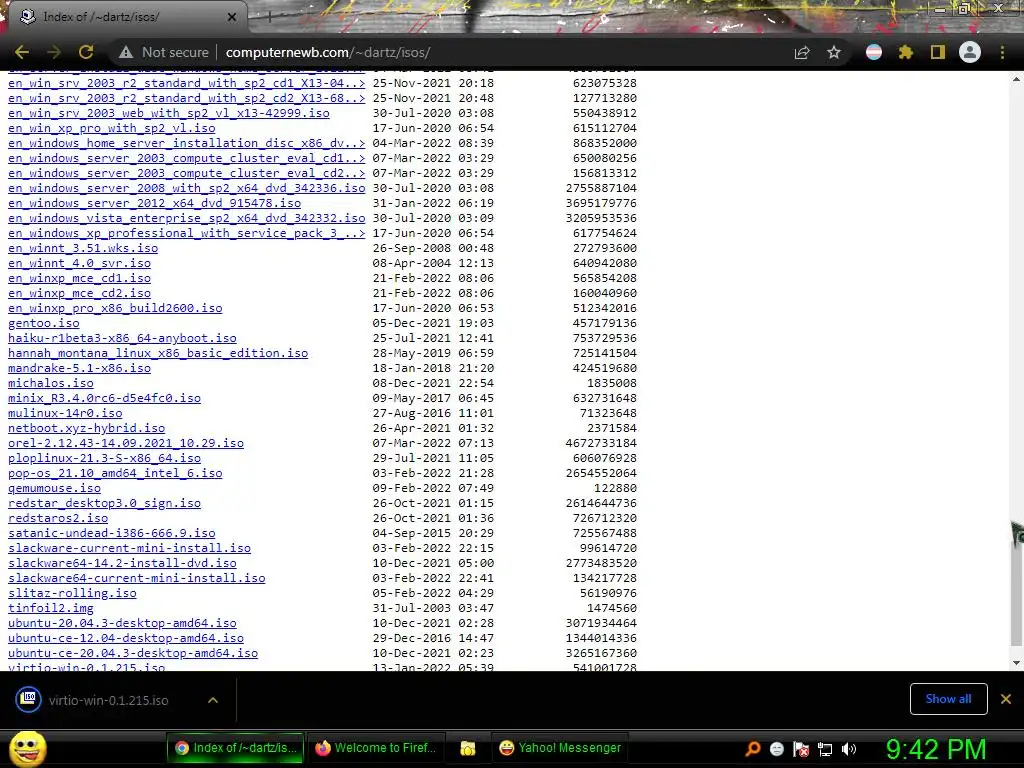Reload the current page
1024x768 pixels.
(x=86, y=52)
